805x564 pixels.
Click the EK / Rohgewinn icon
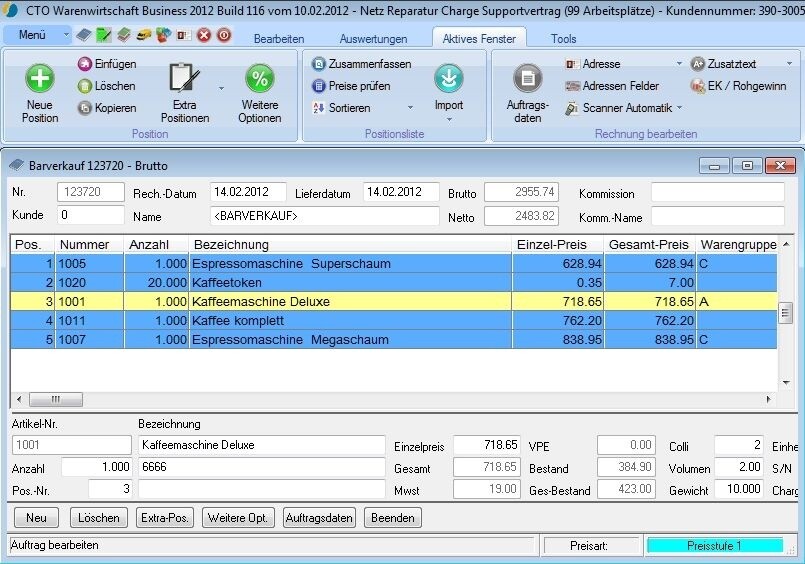point(698,86)
